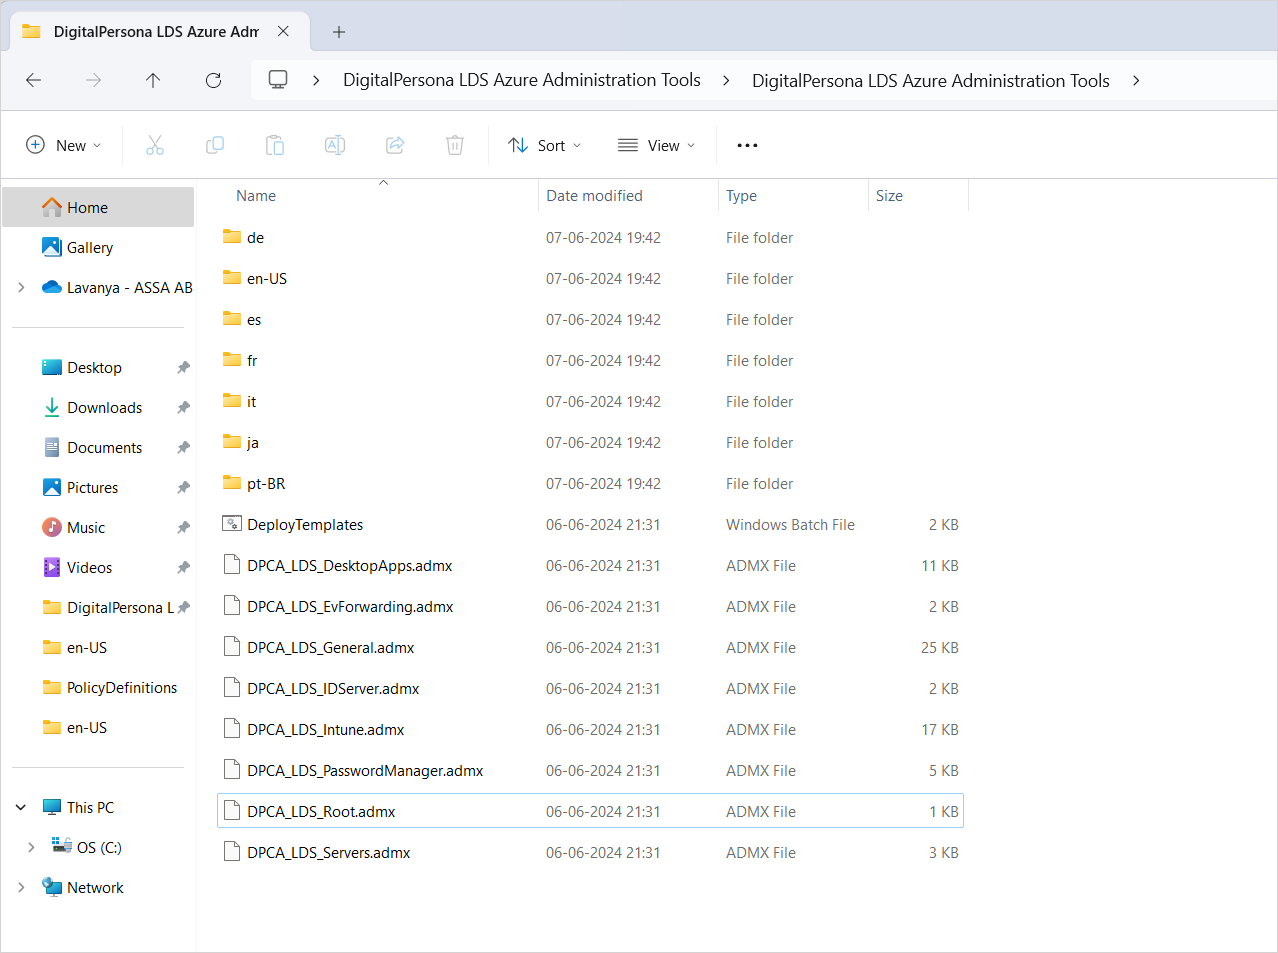Screen dimensions: 1278x953
Task: Select DPCA_LDS_Intune.admx file
Action: point(590,729)
